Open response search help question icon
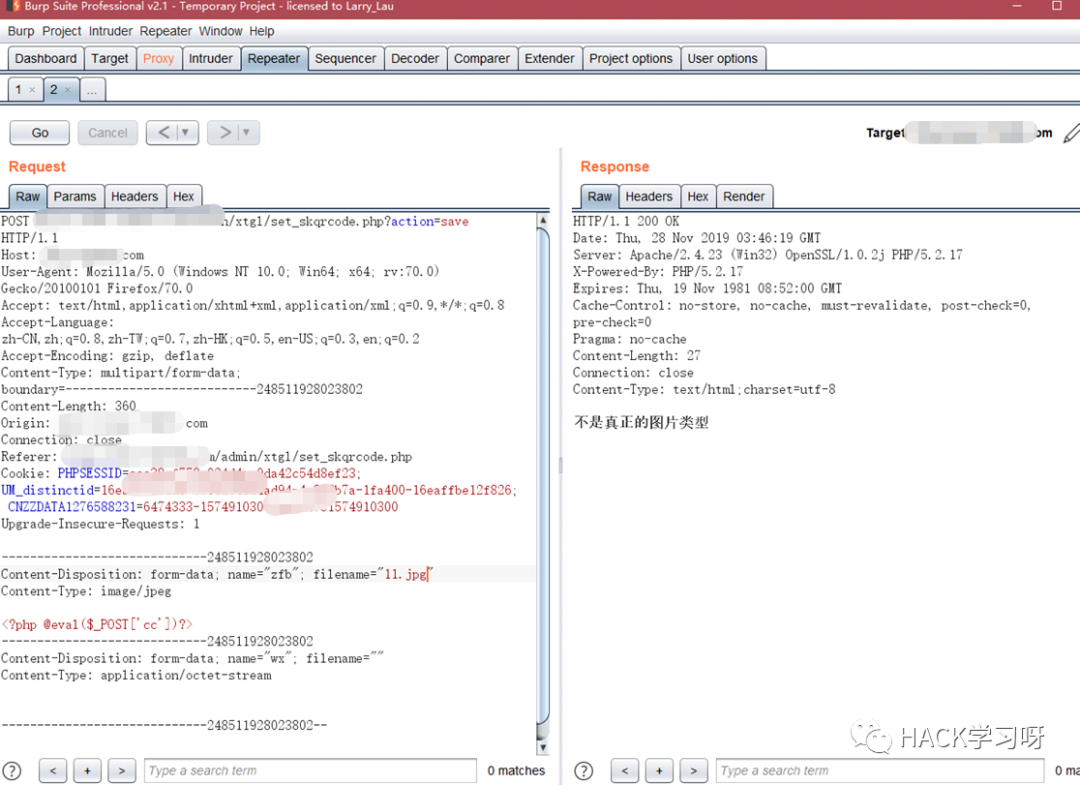This screenshot has height=785, width=1080. pyautogui.click(x=583, y=771)
